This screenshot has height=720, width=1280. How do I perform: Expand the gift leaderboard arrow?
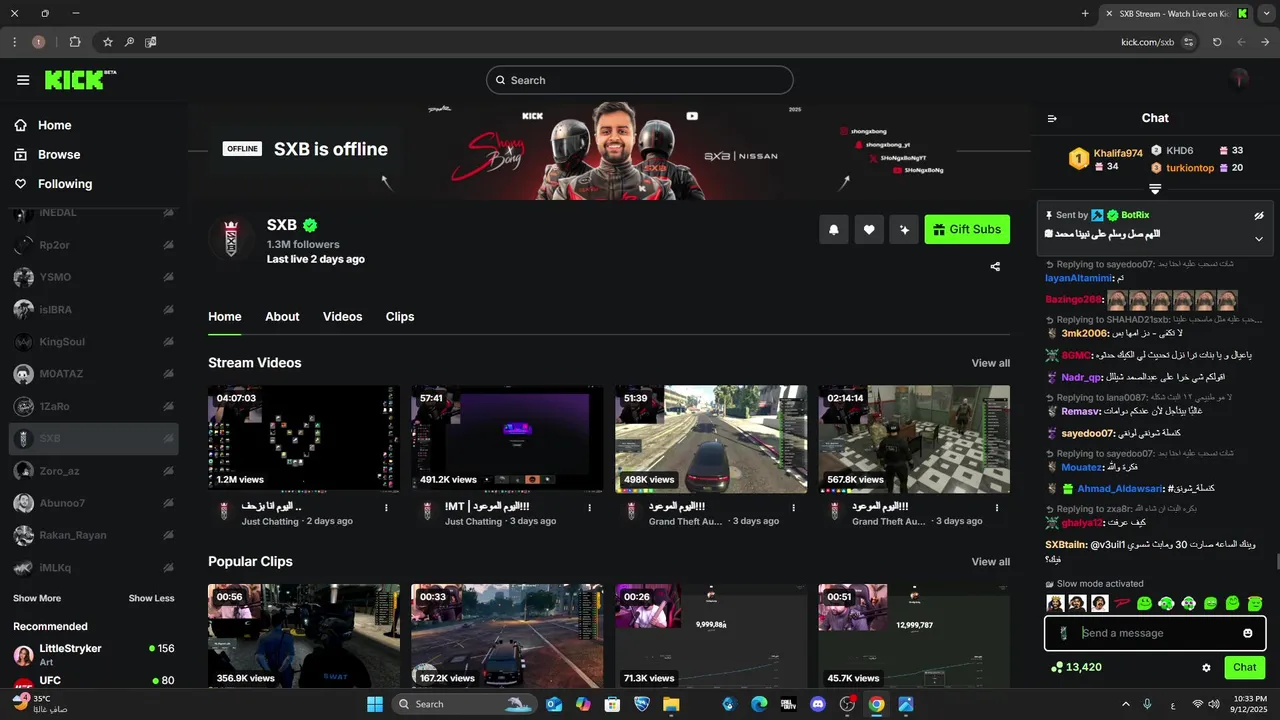click(x=1155, y=189)
